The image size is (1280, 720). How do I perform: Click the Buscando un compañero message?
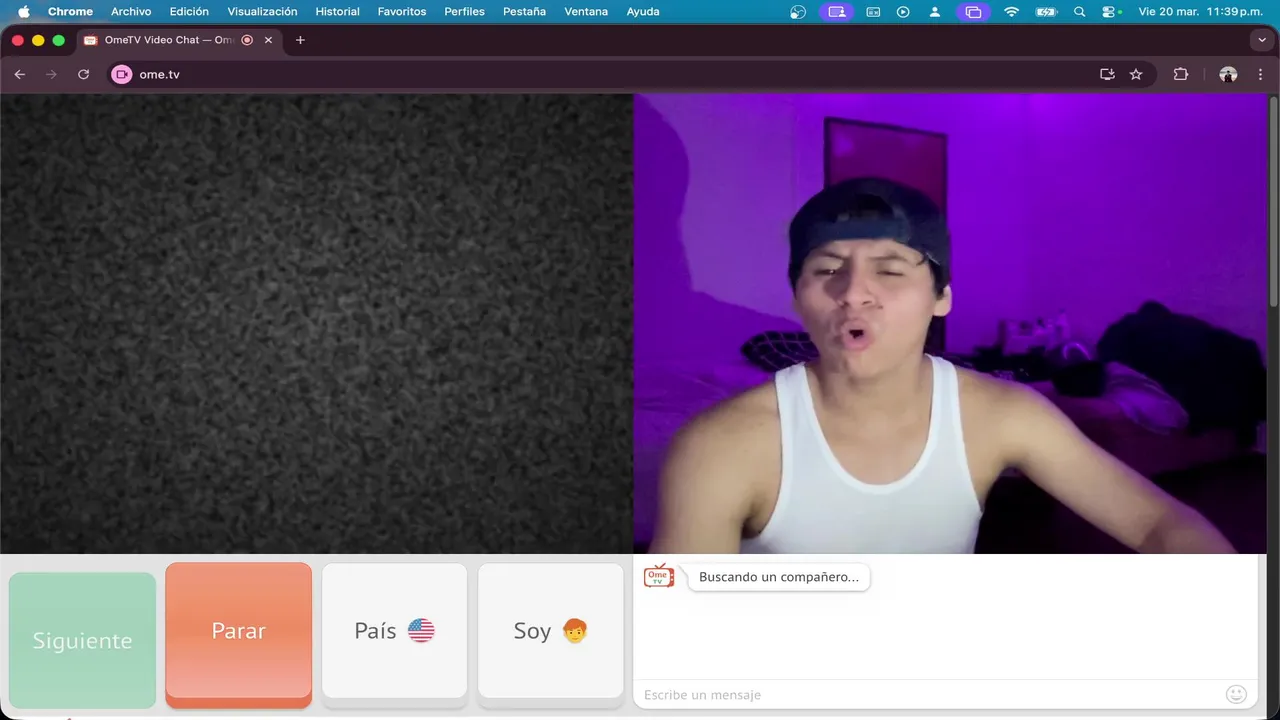pyautogui.click(x=779, y=577)
